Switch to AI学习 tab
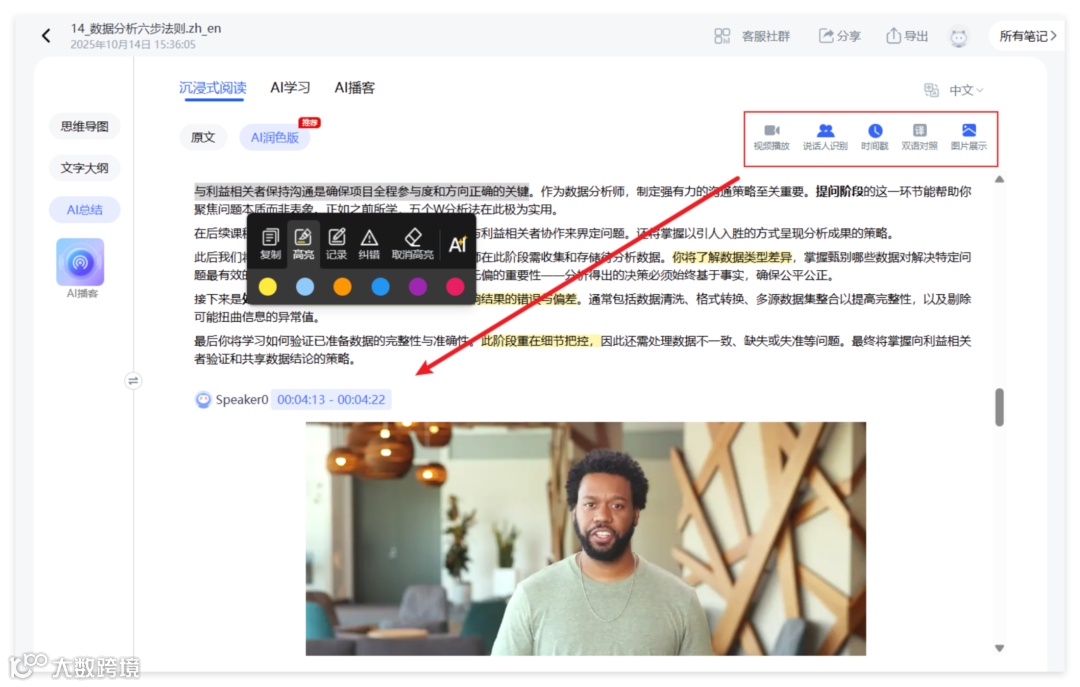Screen dimensions: 1080x687 click(x=290, y=88)
